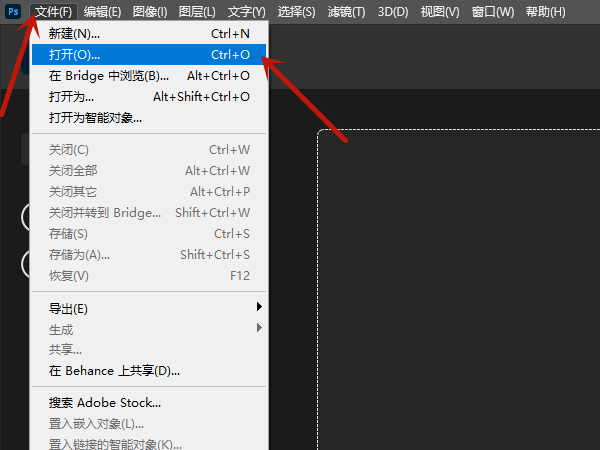Screen dimensions: 600x450
Task: Open the 3D(D) menu
Action: [393, 12]
